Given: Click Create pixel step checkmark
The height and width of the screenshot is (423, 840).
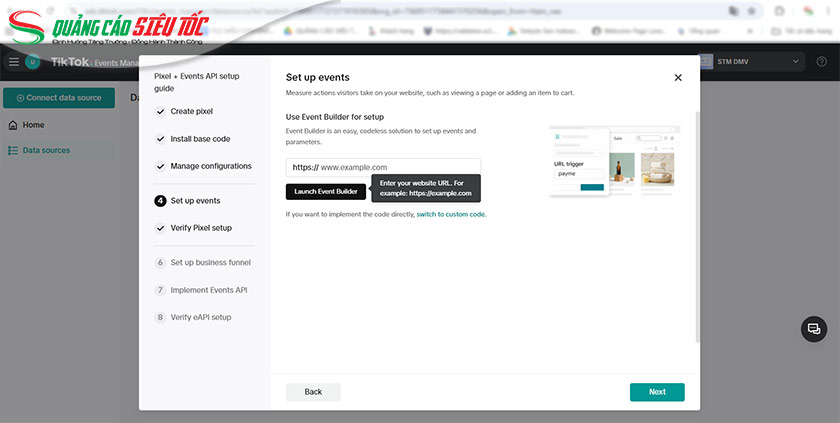Looking at the screenshot, I should click(160, 111).
